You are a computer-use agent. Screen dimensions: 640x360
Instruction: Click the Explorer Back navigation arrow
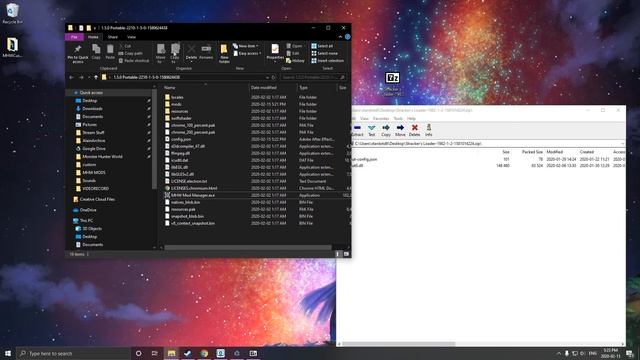[x=71, y=77]
